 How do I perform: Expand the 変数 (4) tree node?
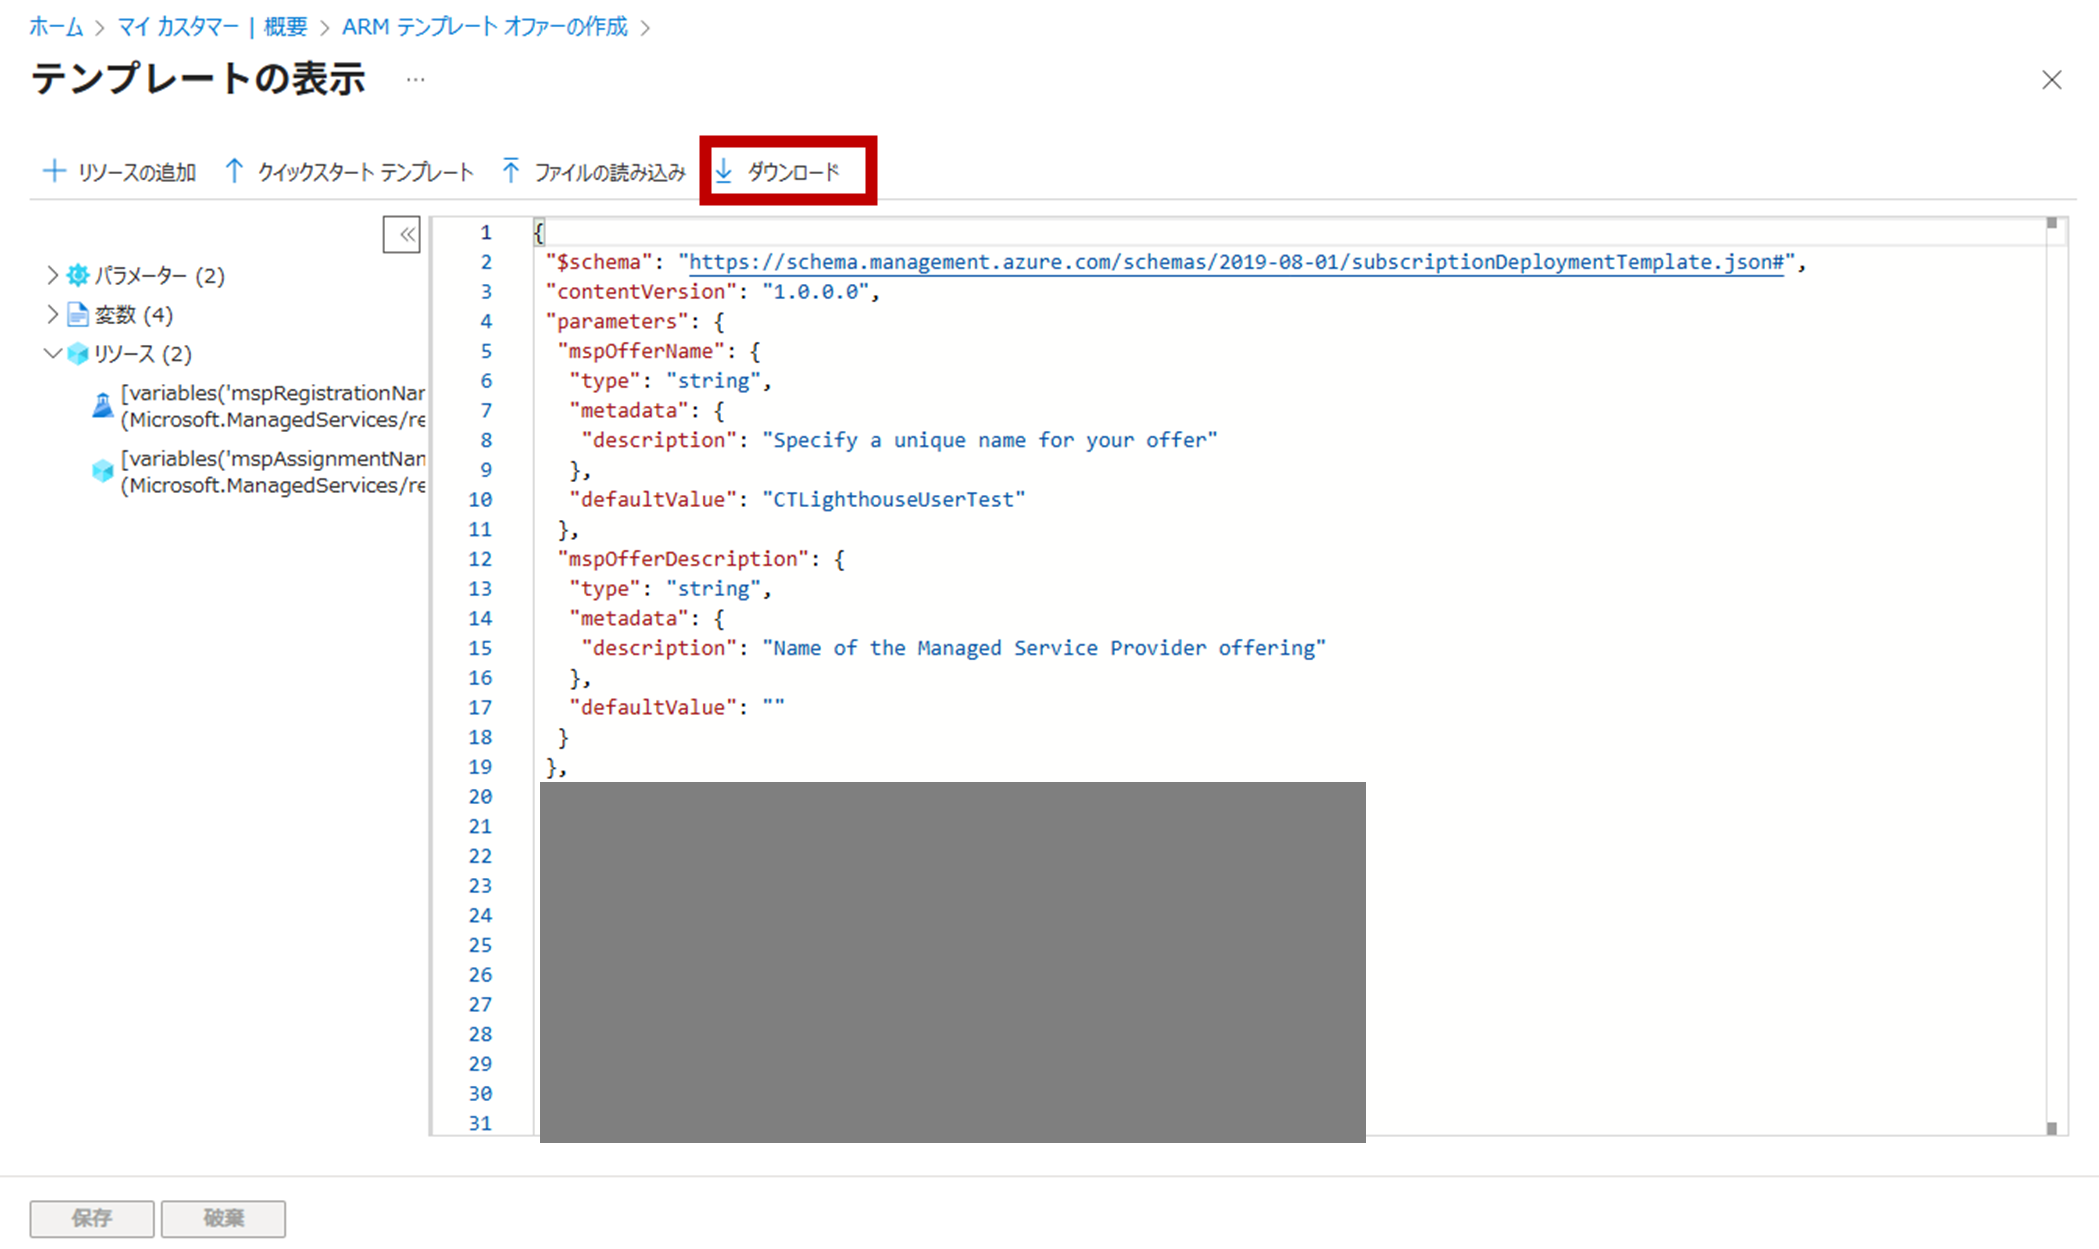pyautogui.click(x=52, y=314)
